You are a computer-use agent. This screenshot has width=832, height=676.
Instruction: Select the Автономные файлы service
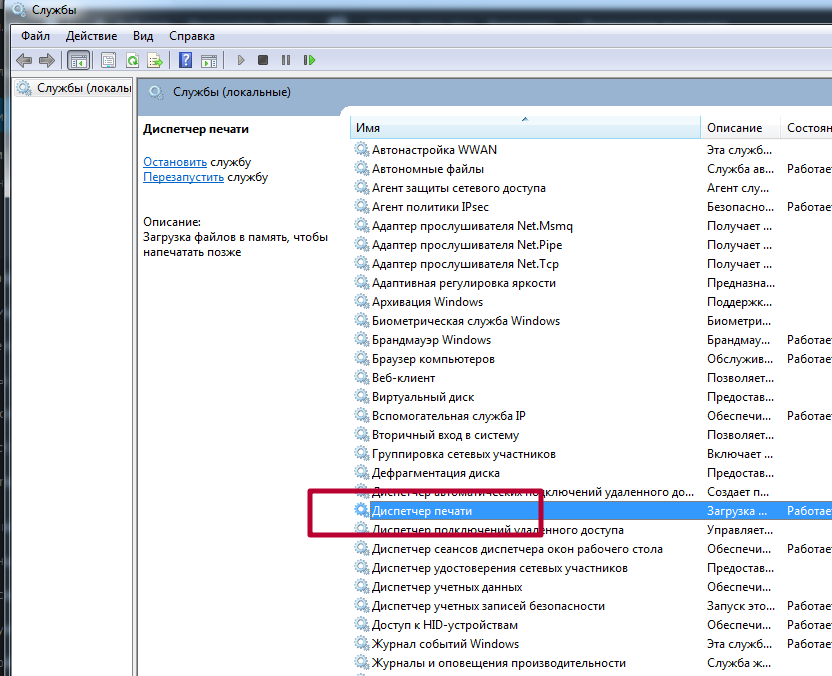click(428, 169)
